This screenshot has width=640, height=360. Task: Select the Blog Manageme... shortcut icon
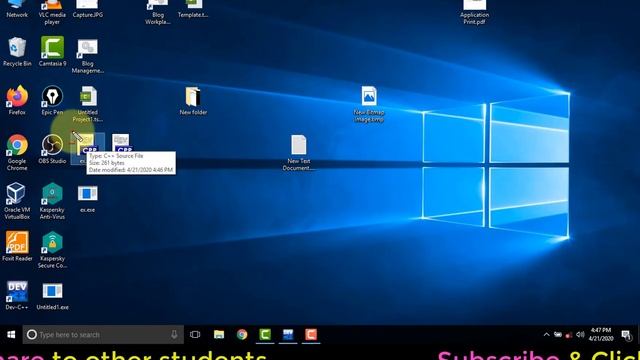(87, 56)
